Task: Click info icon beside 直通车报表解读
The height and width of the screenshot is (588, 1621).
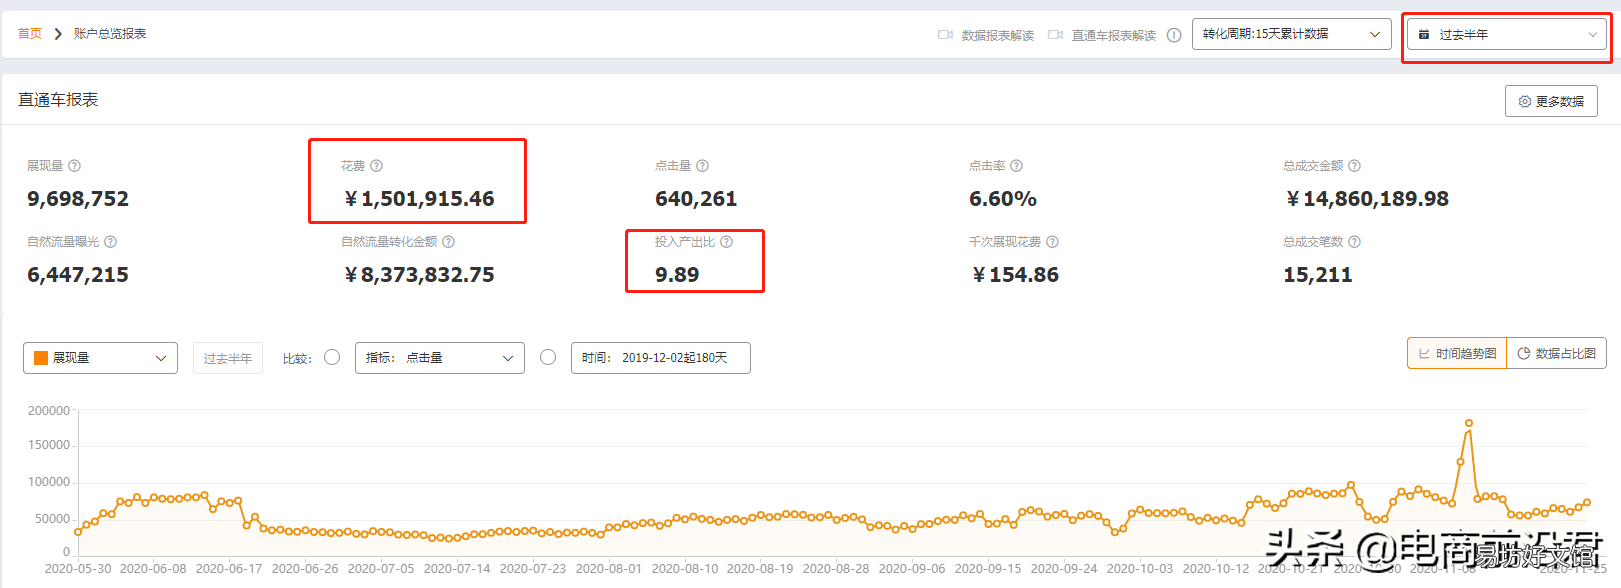Action: [1174, 35]
